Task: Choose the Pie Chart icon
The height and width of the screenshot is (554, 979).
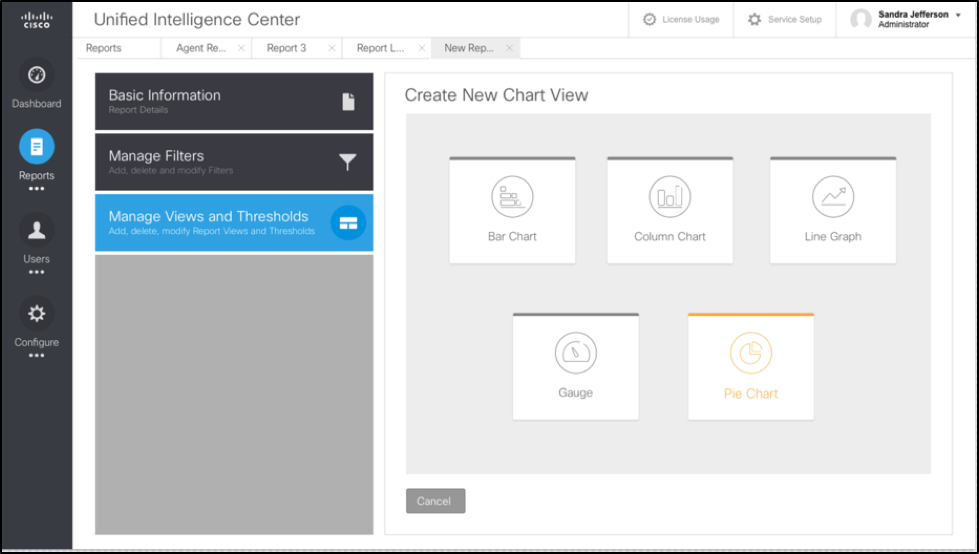Action: pos(750,353)
